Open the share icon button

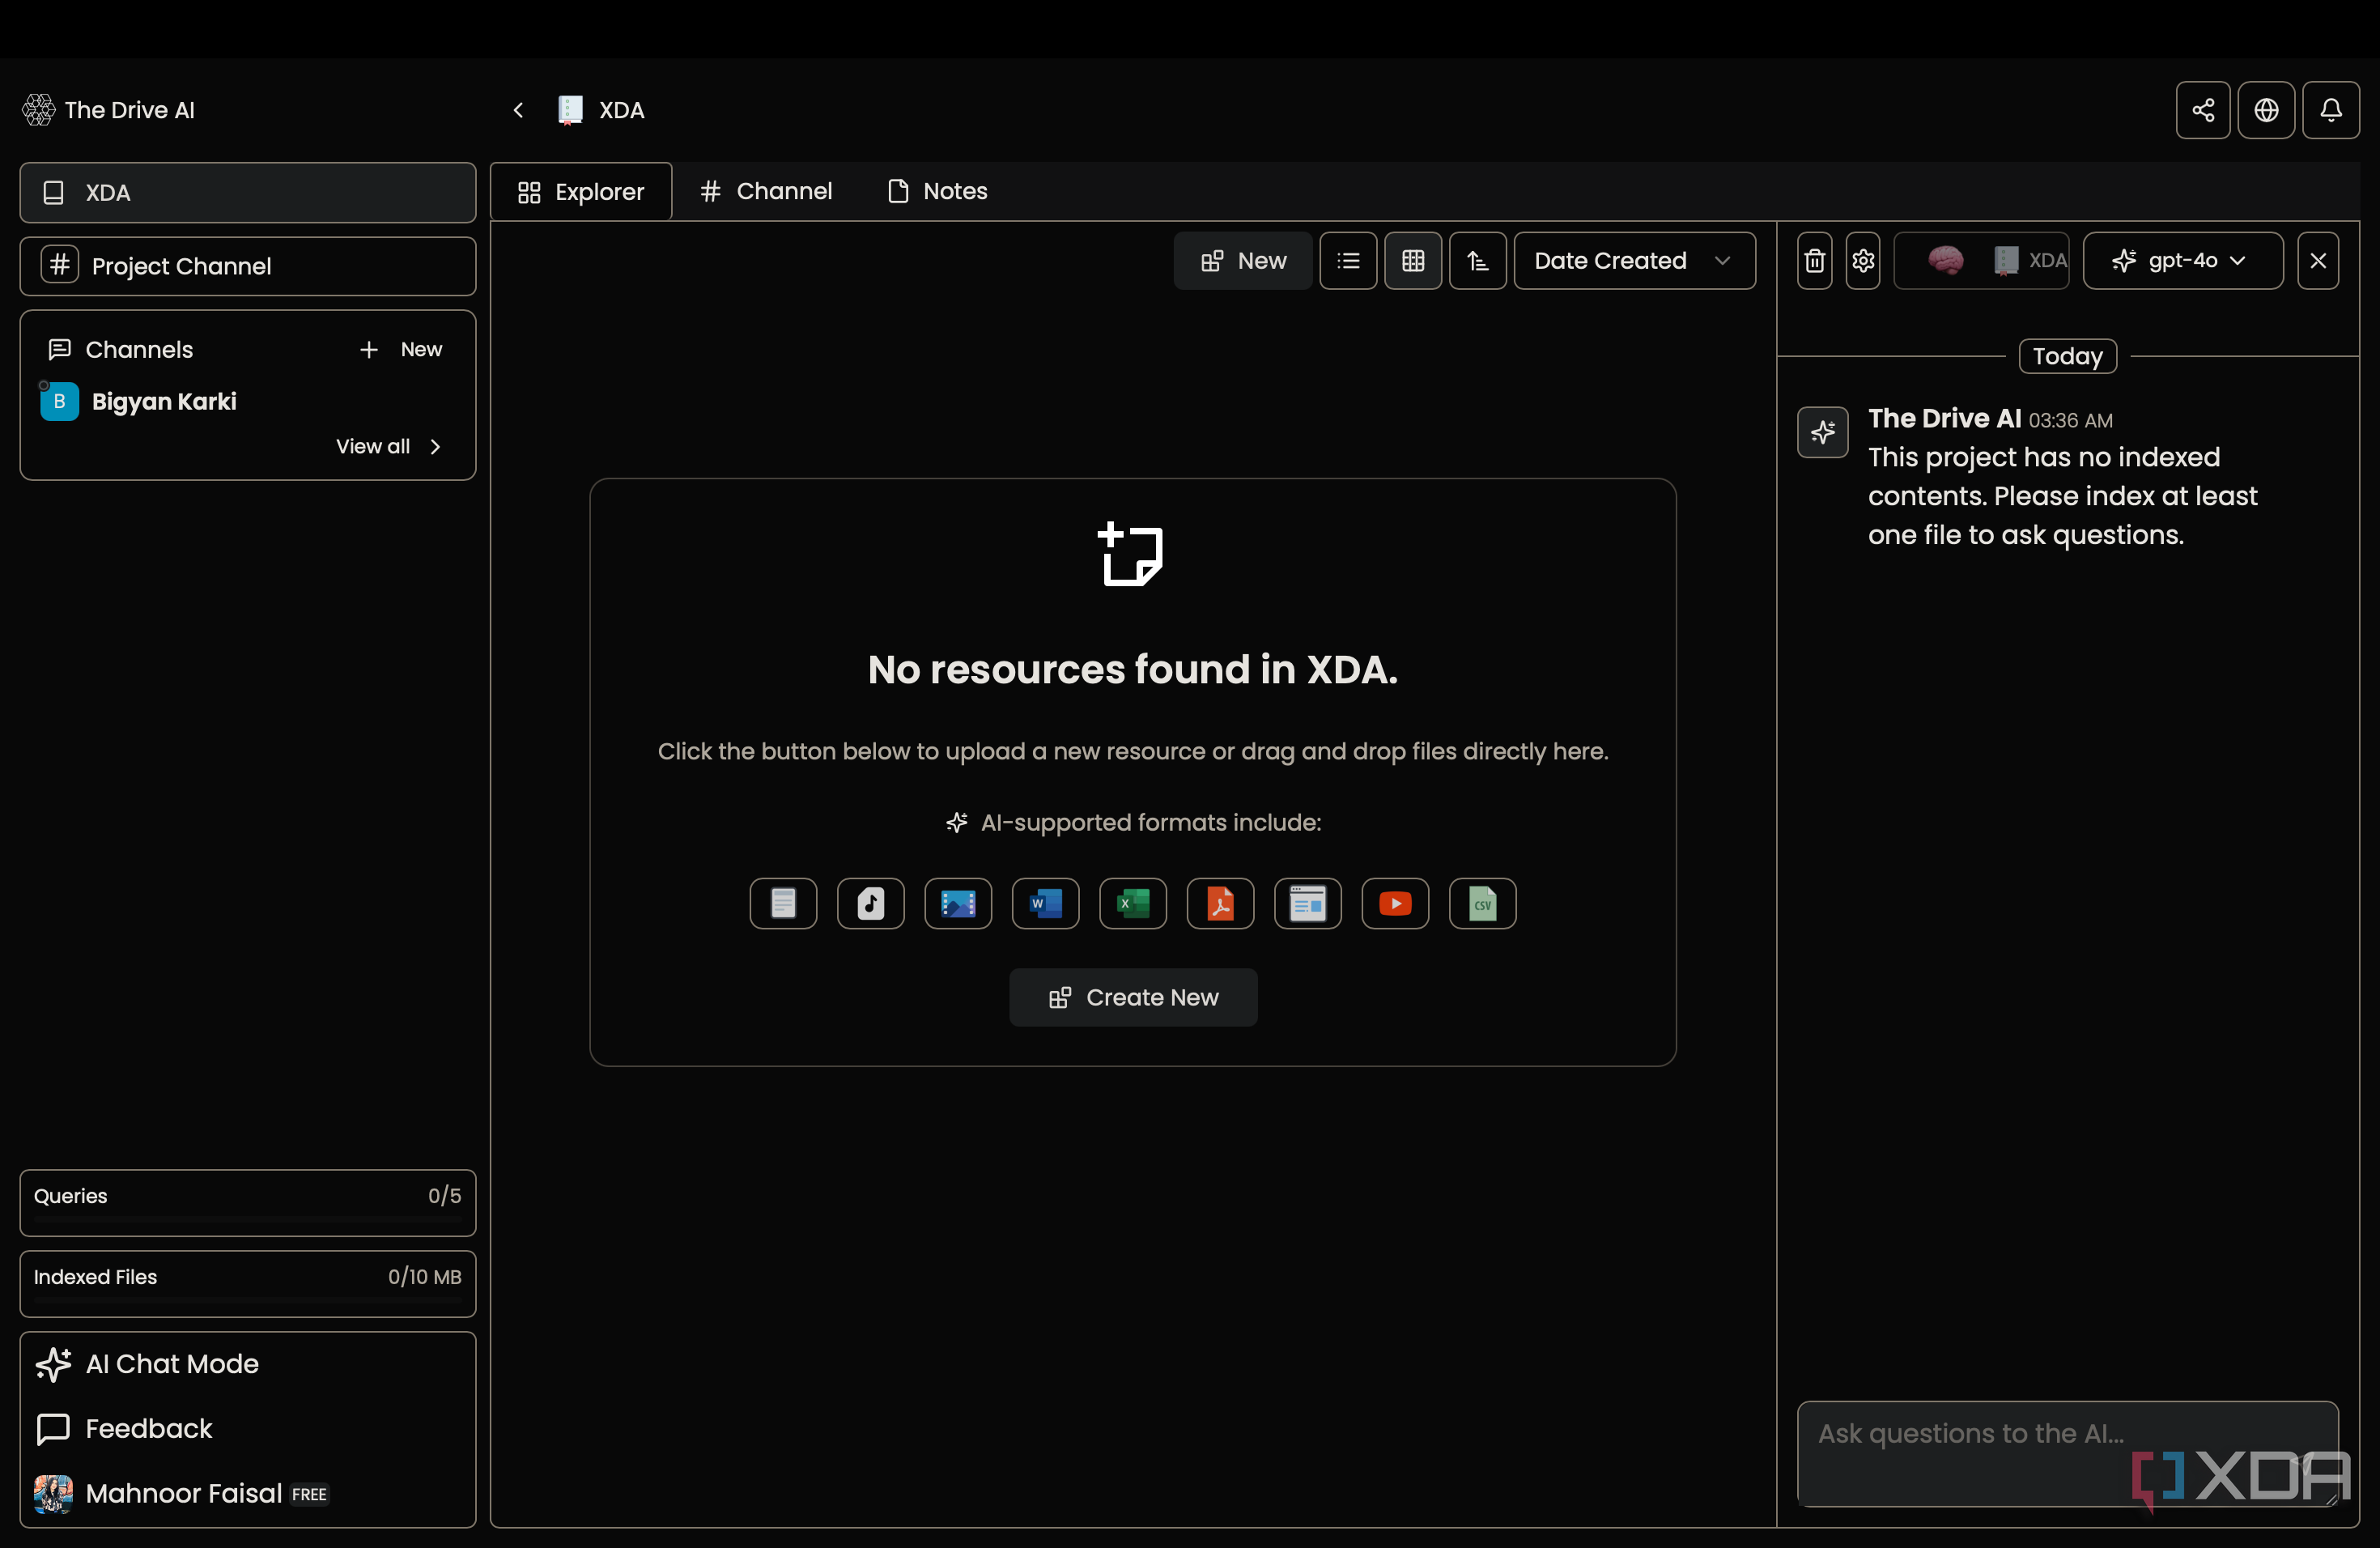(2203, 110)
